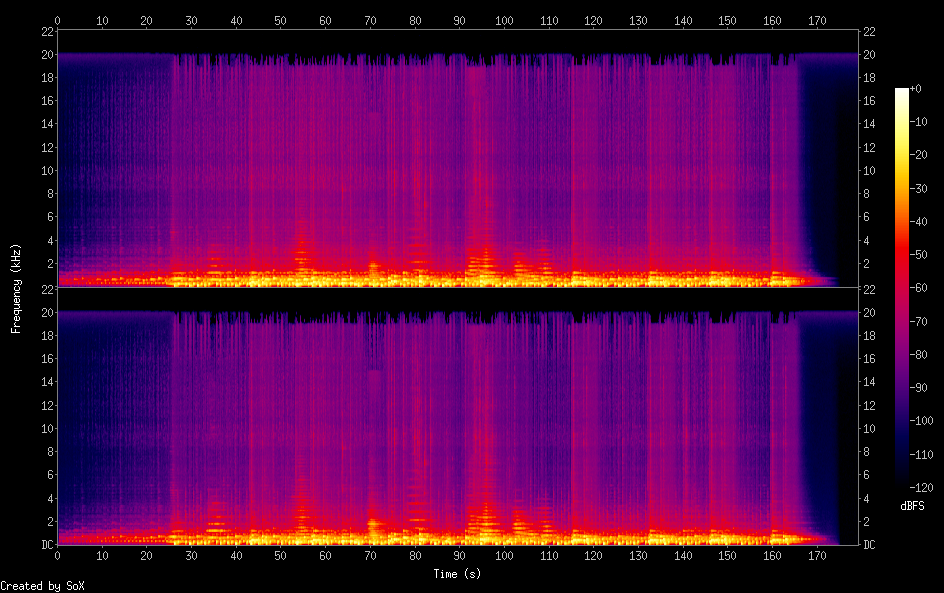Click the 20 kHz label on bottom channel's right axis
Viewport: 944px width, 593px height.
pos(870,313)
